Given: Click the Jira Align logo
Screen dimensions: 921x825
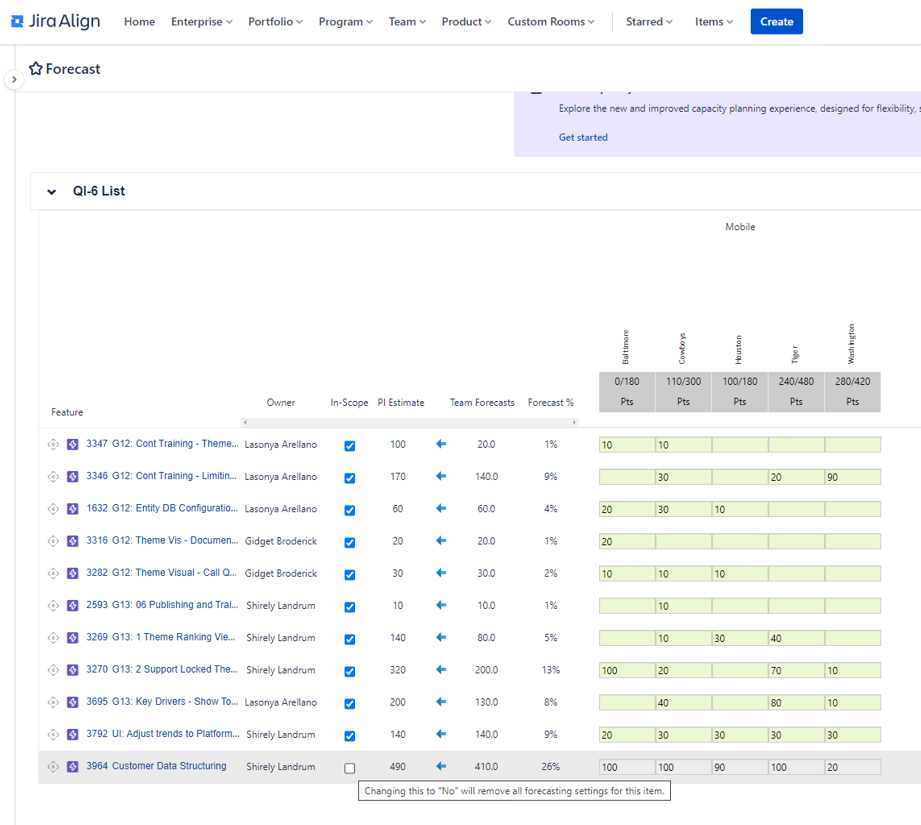Looking at the screenshot, I should pos(56,22).
